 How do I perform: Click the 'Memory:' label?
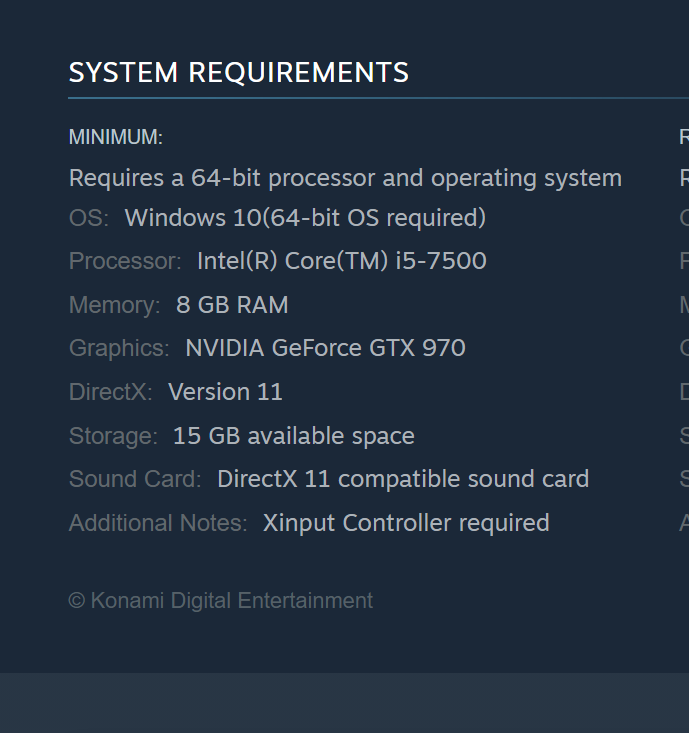point(115,305)
